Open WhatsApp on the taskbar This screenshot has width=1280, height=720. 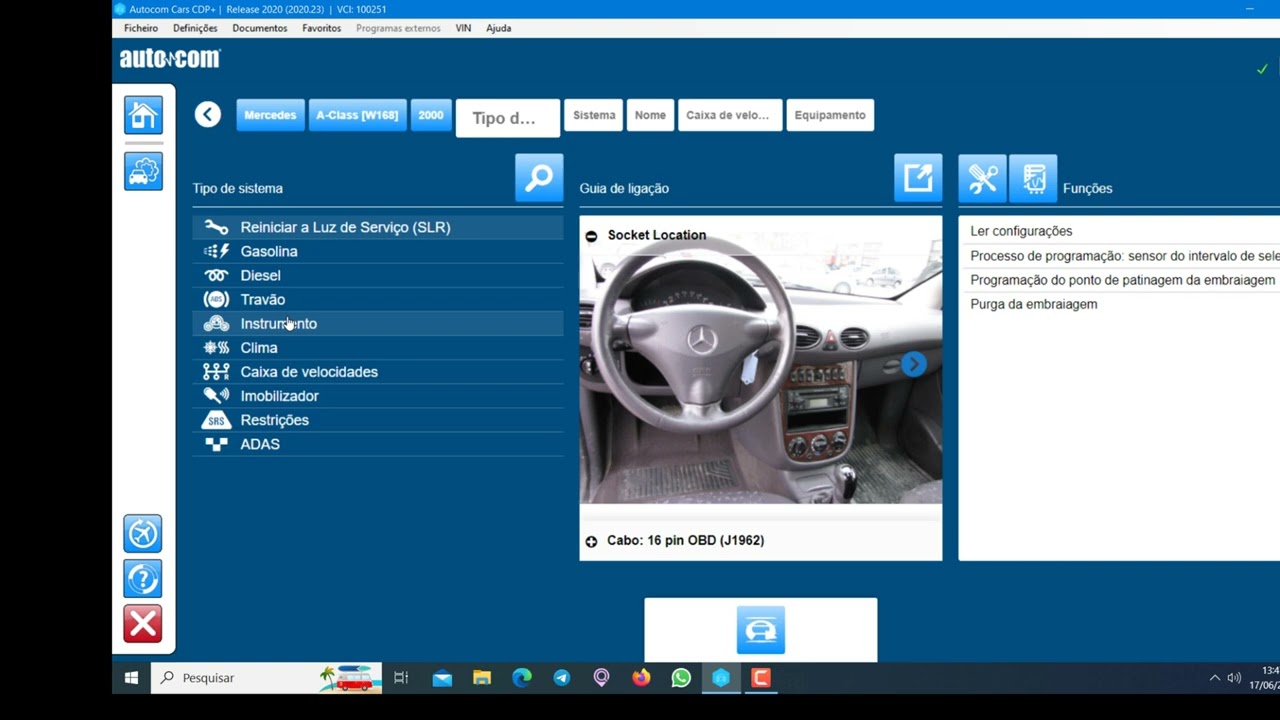click(x=681, y=678)
